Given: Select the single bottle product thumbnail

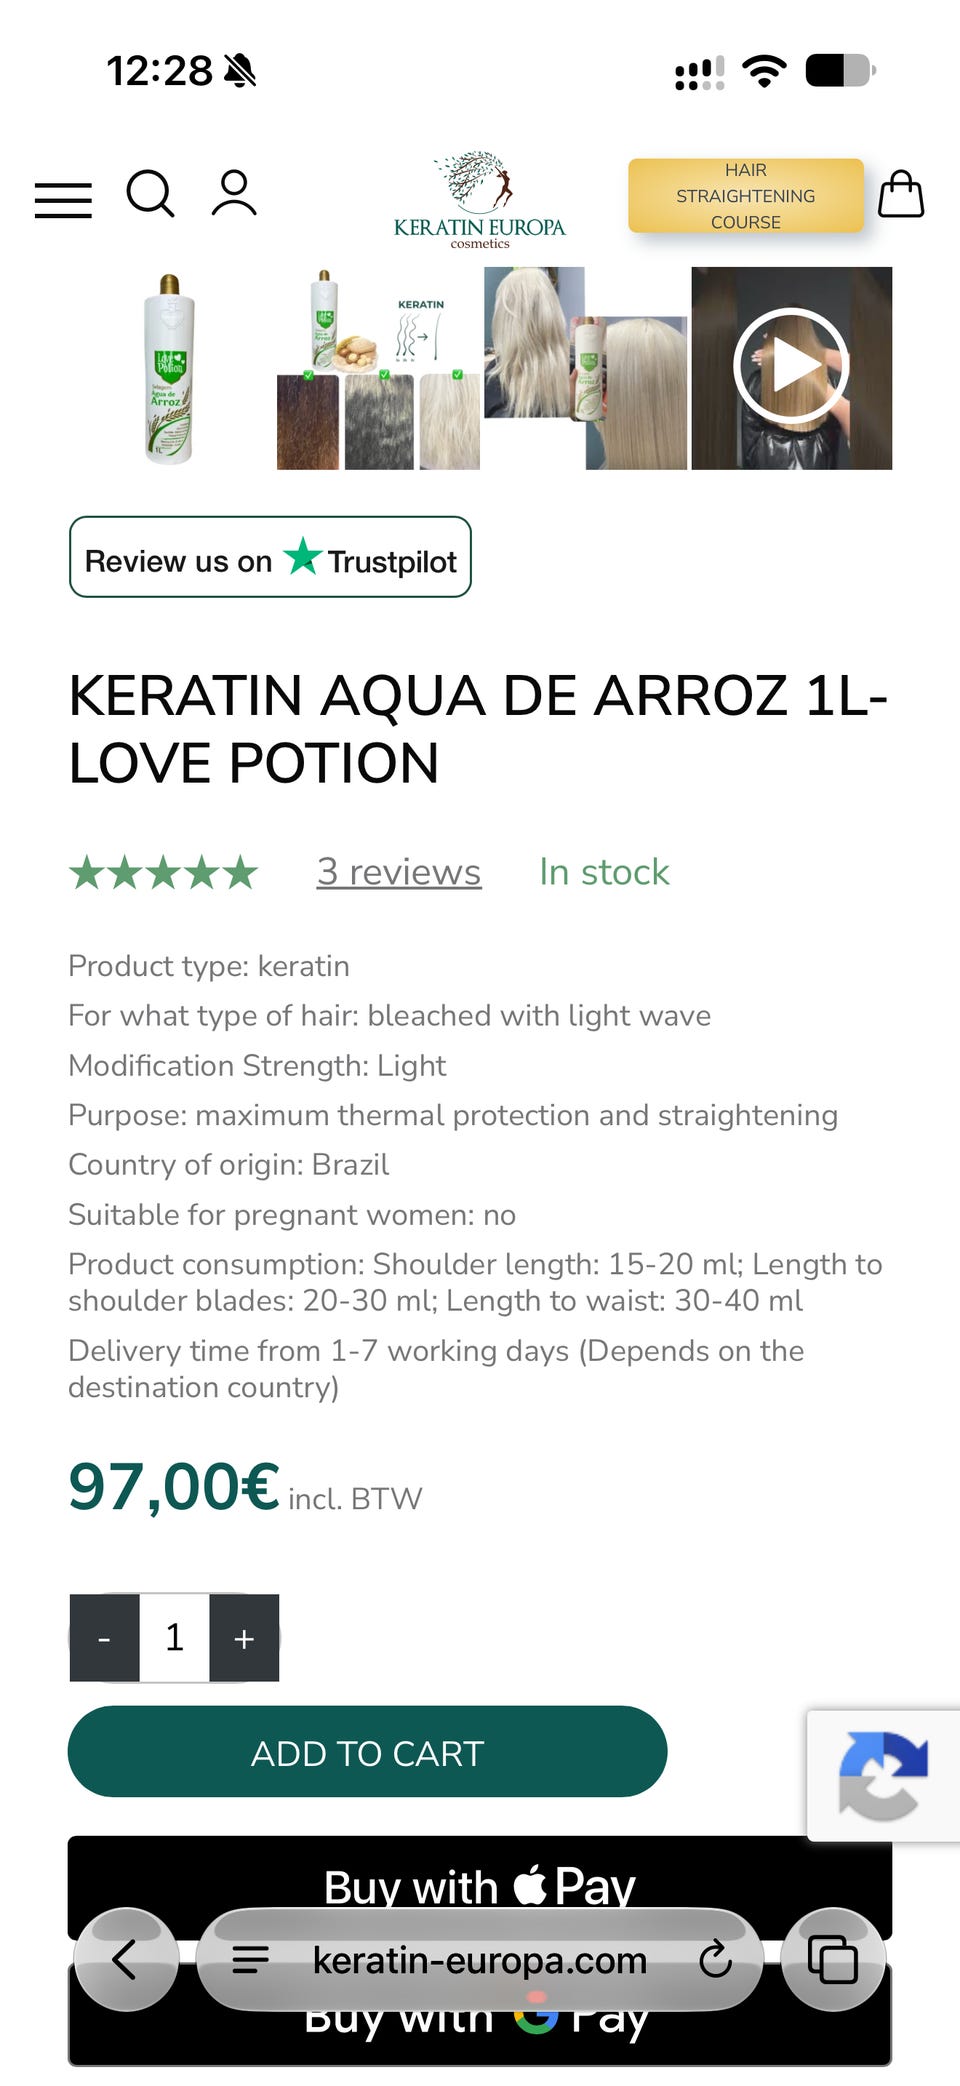Looking at the screenshot, I should 170,368.
